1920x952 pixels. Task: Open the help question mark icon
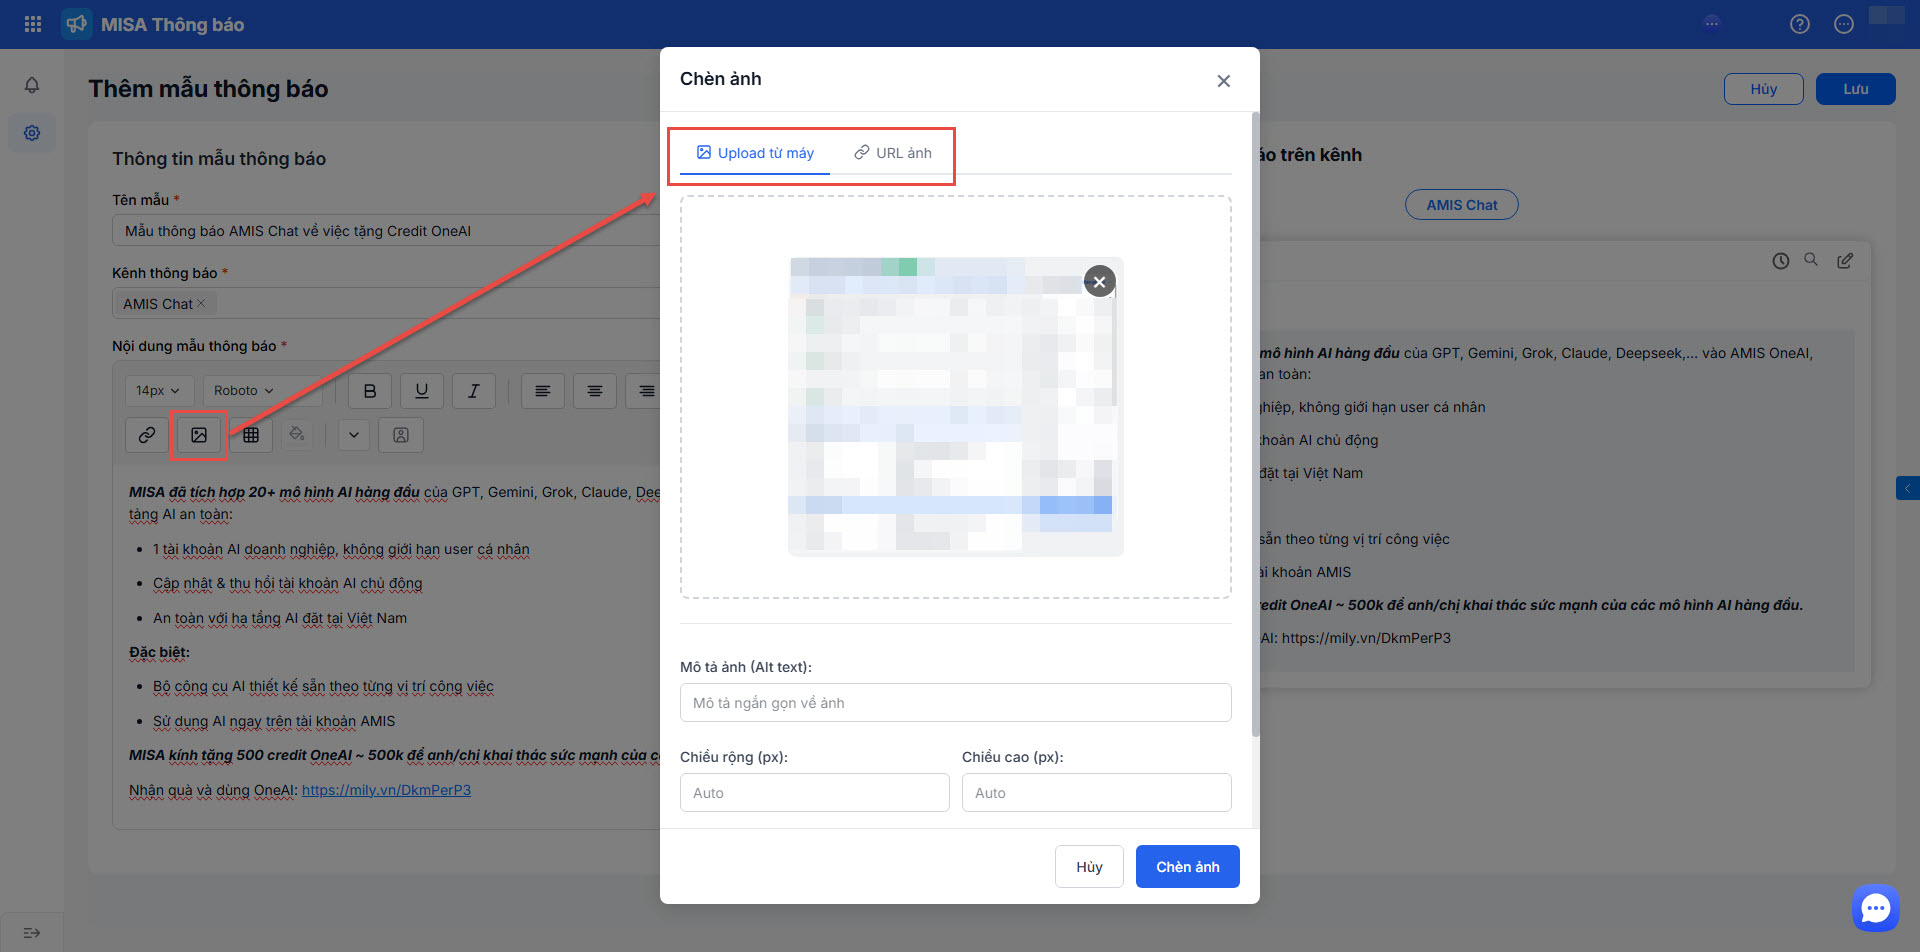[1800, 24]
